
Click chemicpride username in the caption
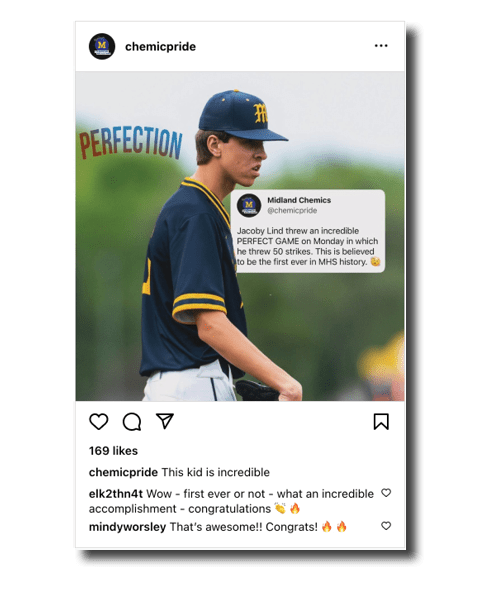click(x=123, y=472)
